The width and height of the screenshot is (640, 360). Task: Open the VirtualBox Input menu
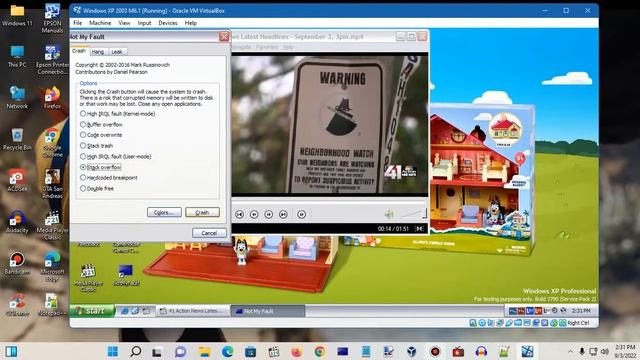[x=144, y=23]
